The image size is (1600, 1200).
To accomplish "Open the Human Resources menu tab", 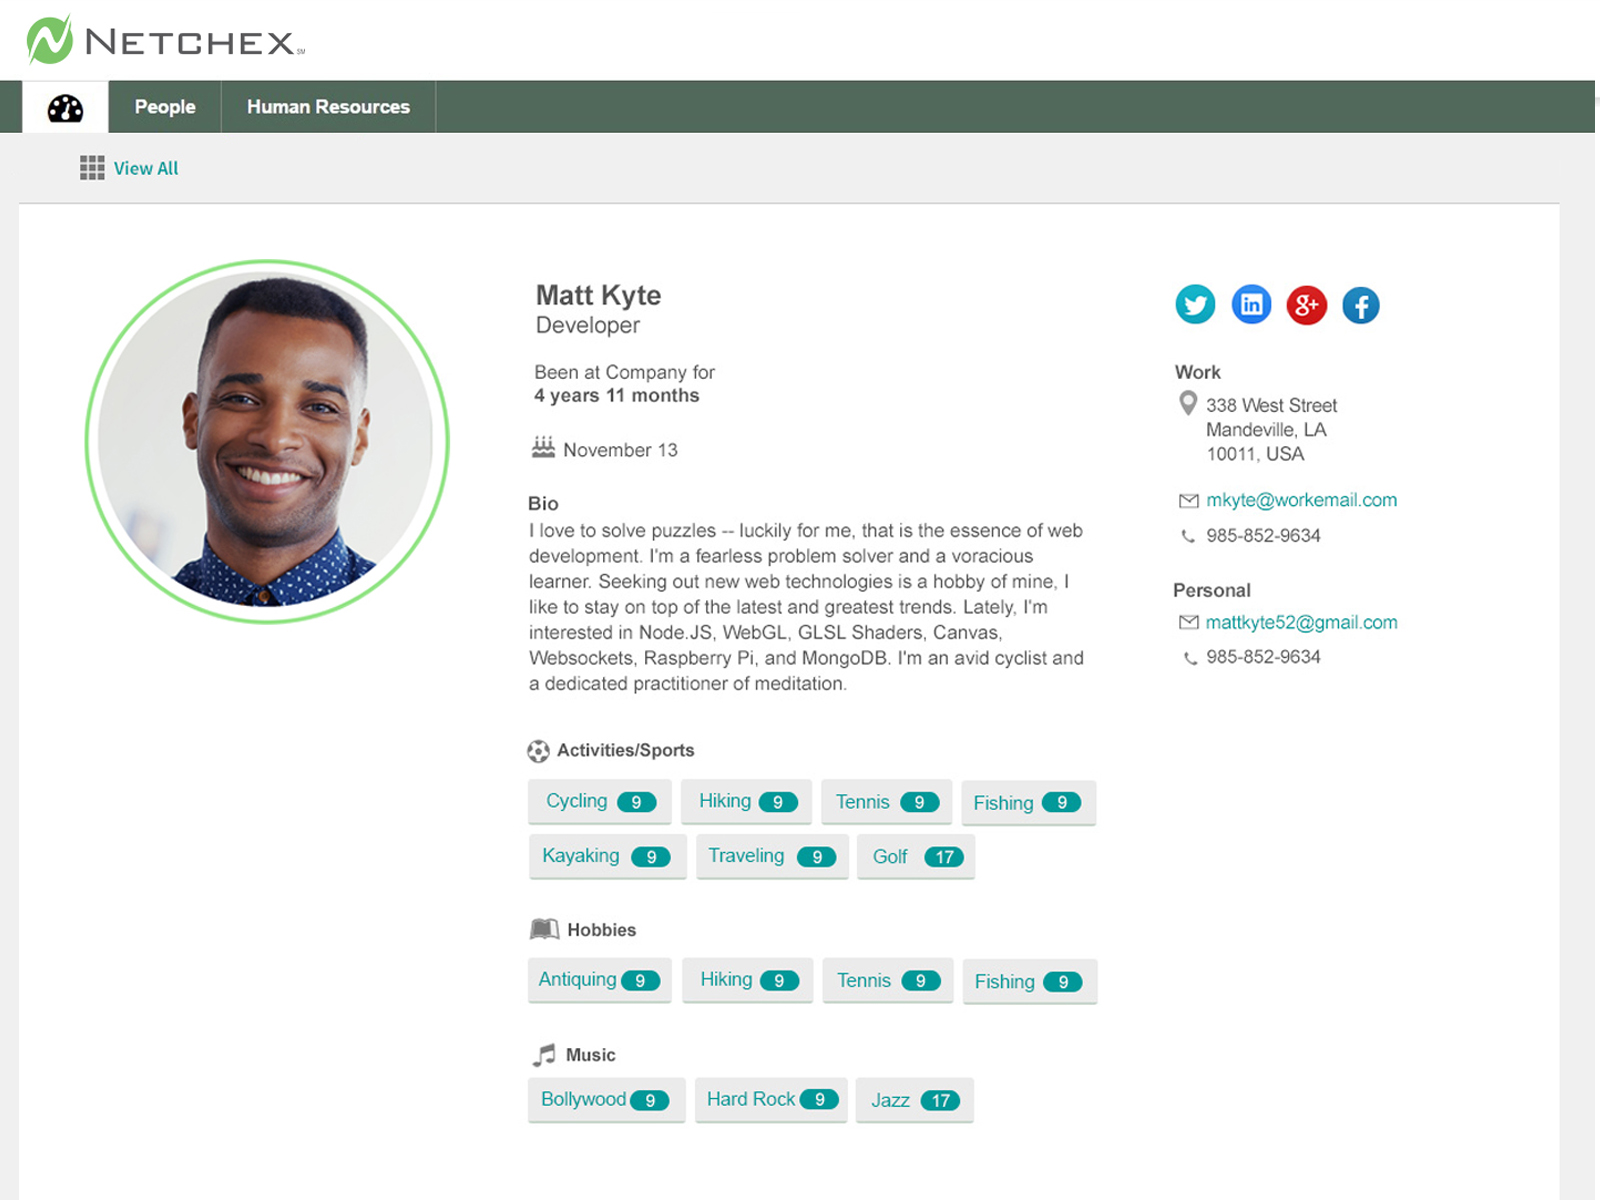I will [328, 107].
